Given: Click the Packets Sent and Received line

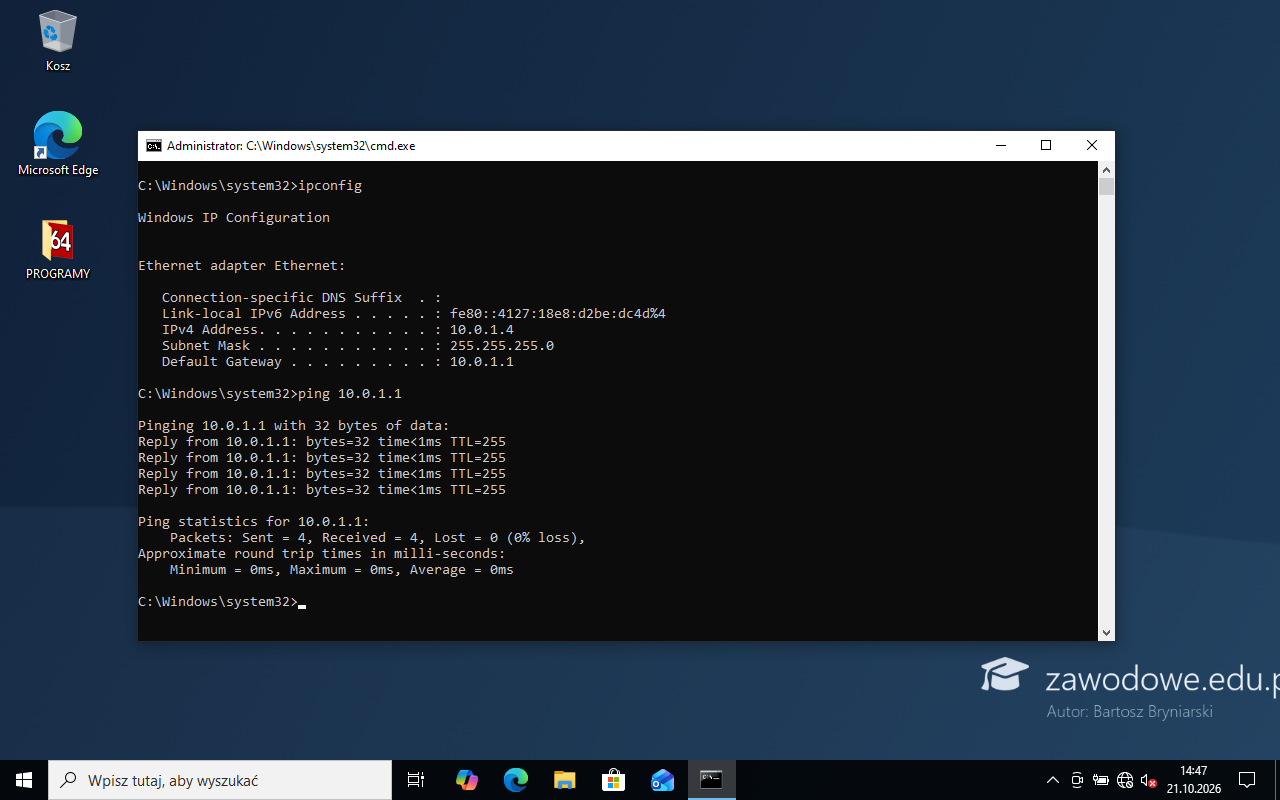Looking at the screenshot, I should coord(378,538).
